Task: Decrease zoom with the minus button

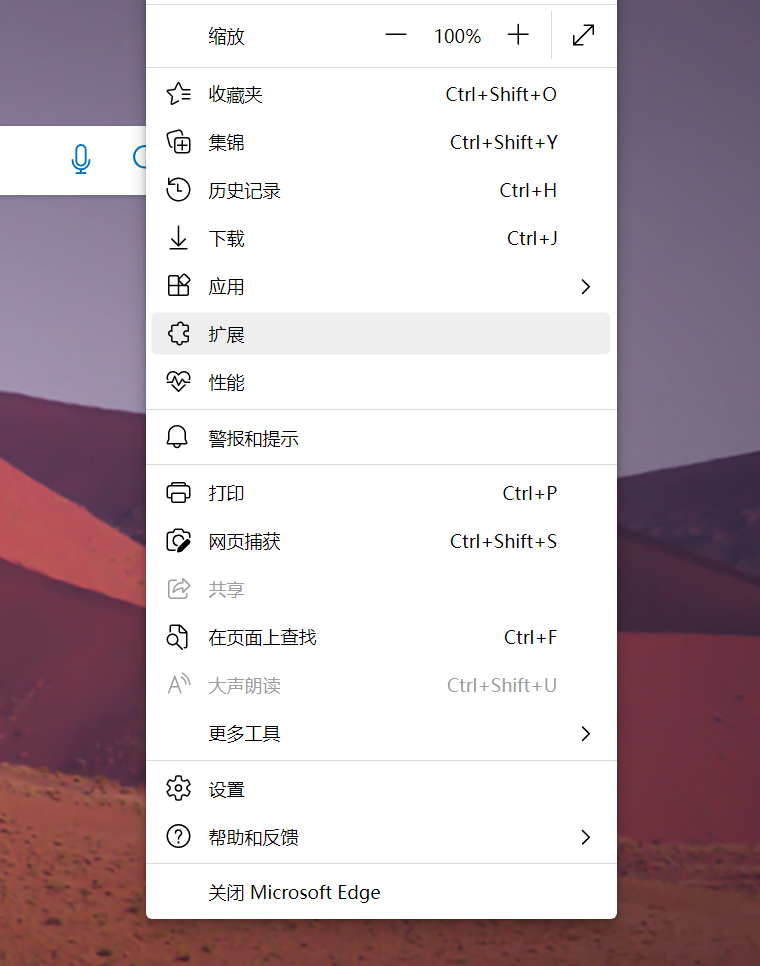Action: coord(395,35)
